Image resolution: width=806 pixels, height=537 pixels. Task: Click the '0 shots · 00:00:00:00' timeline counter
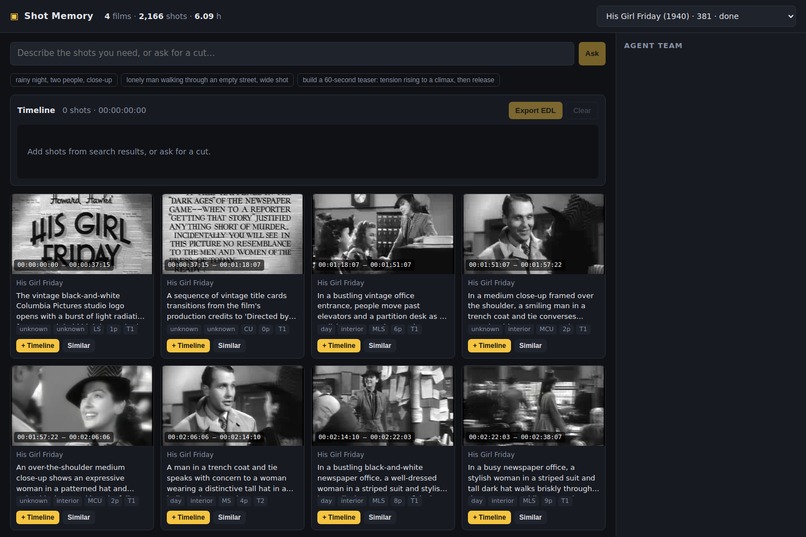[x=104, y=110]
